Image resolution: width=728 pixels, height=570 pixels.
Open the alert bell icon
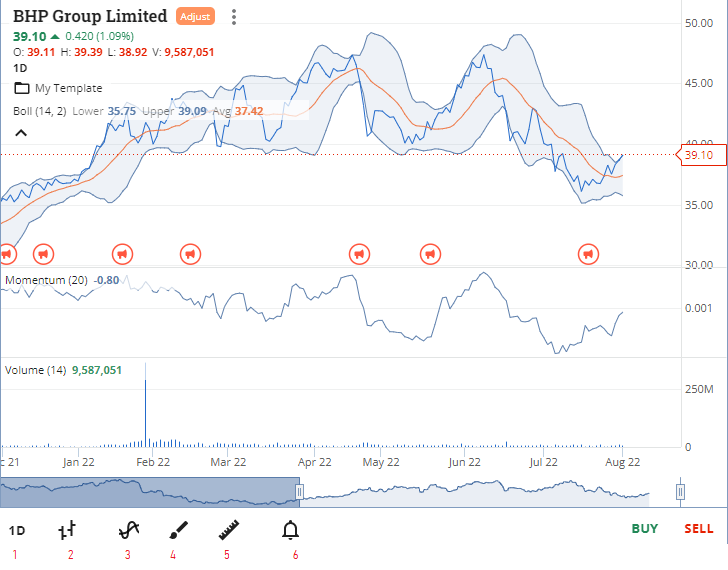pos(291,530)
